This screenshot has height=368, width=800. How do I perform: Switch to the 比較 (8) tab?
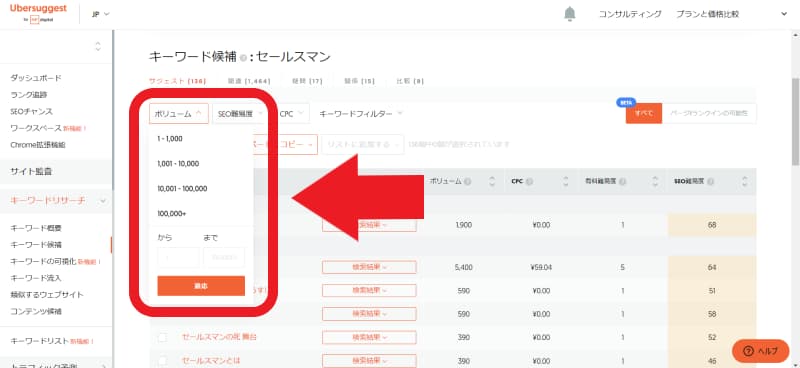(x=410, y=81)
